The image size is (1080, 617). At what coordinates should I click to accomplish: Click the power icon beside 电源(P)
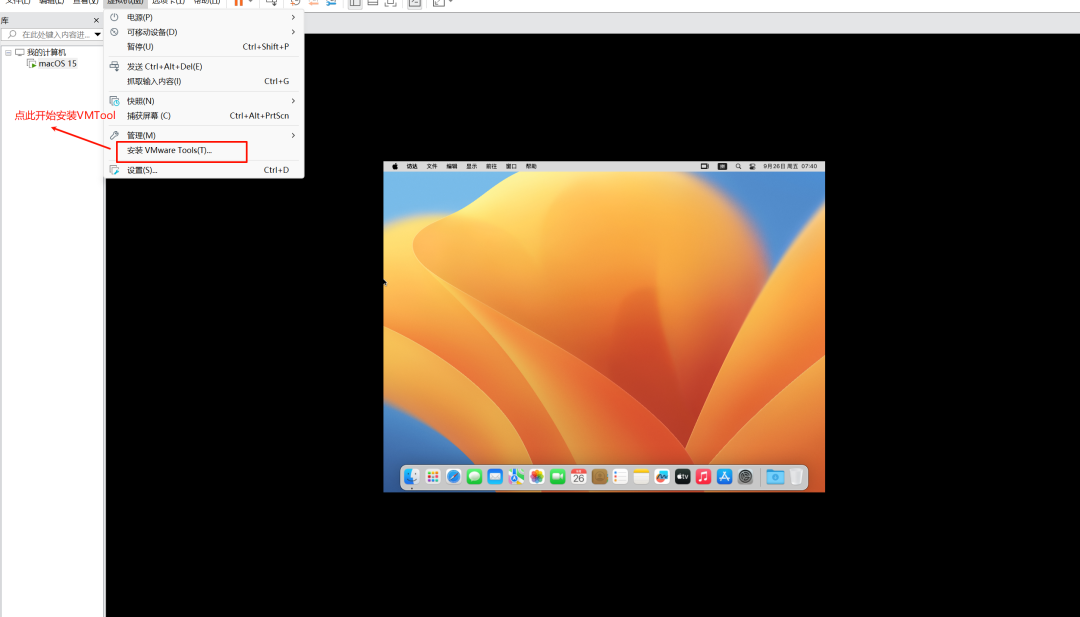[114, 17]
